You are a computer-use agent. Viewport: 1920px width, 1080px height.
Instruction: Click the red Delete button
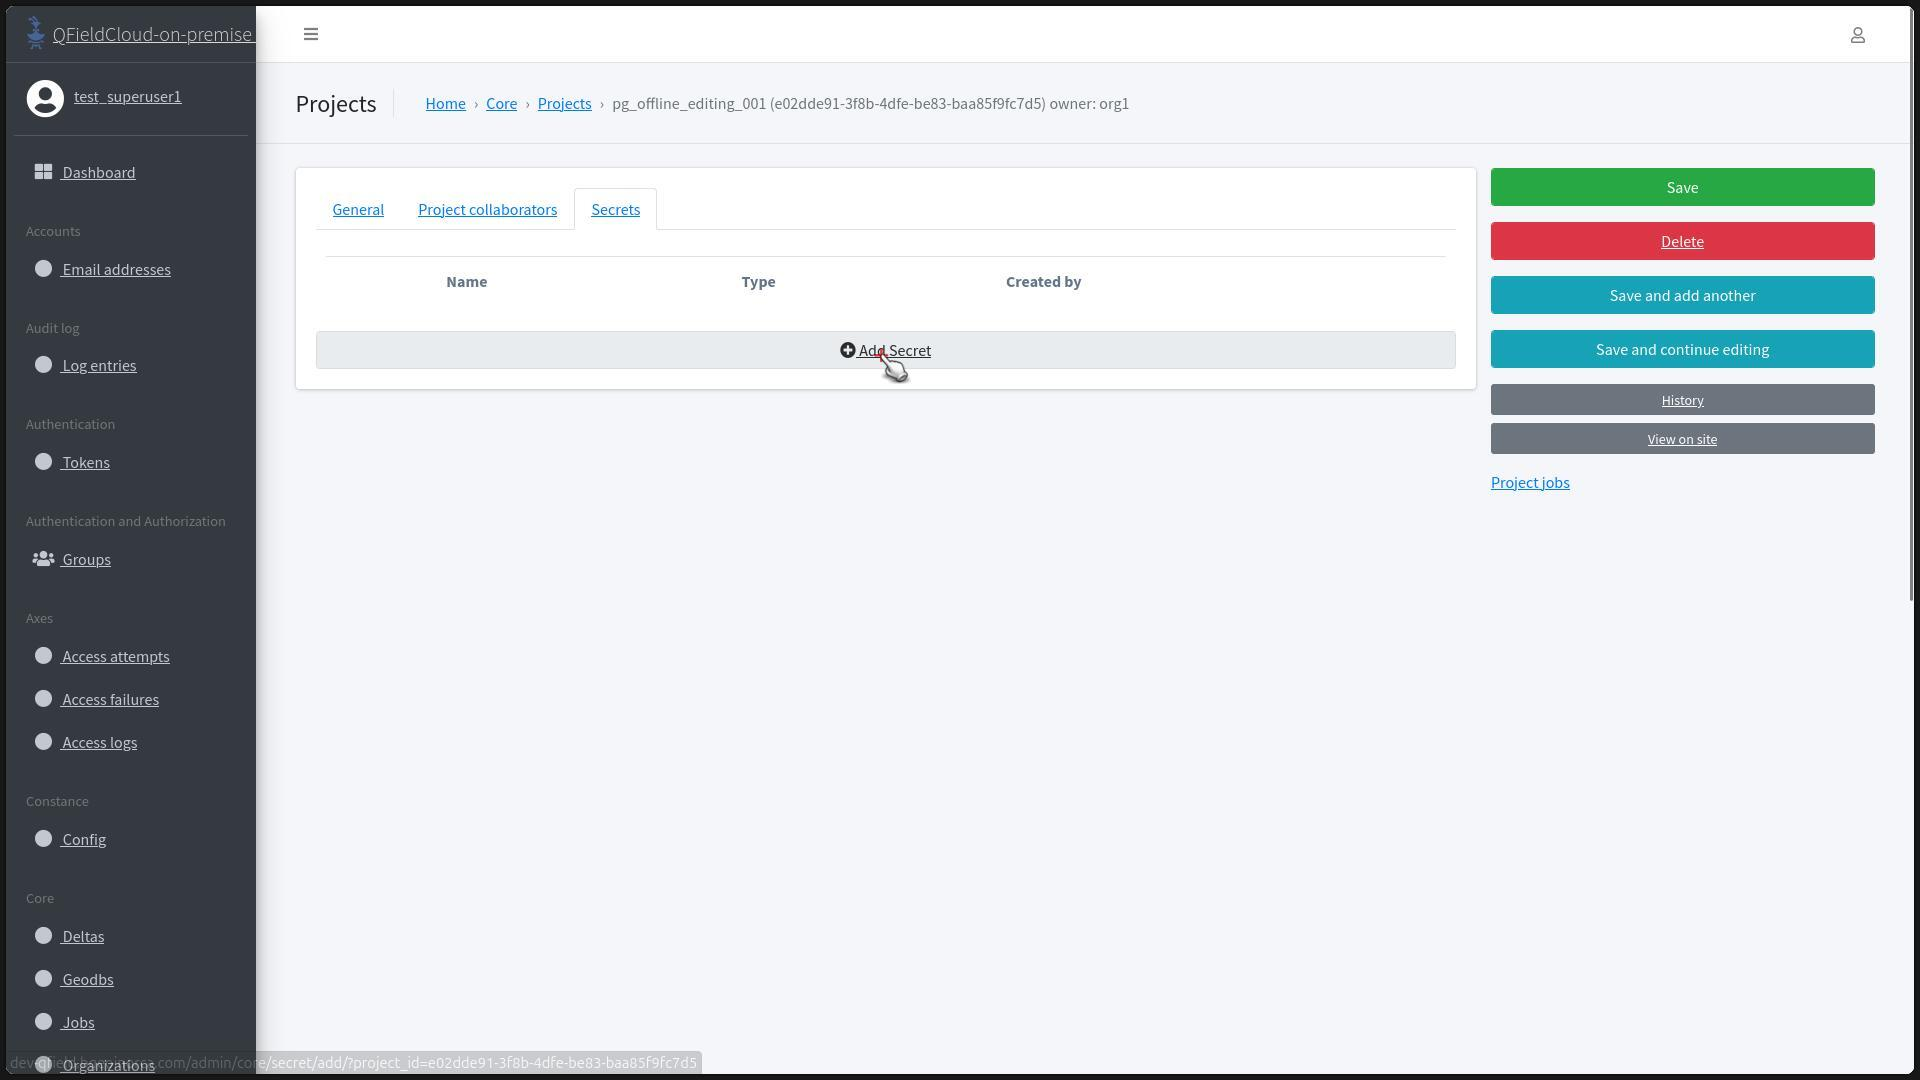coord(1682,242)
